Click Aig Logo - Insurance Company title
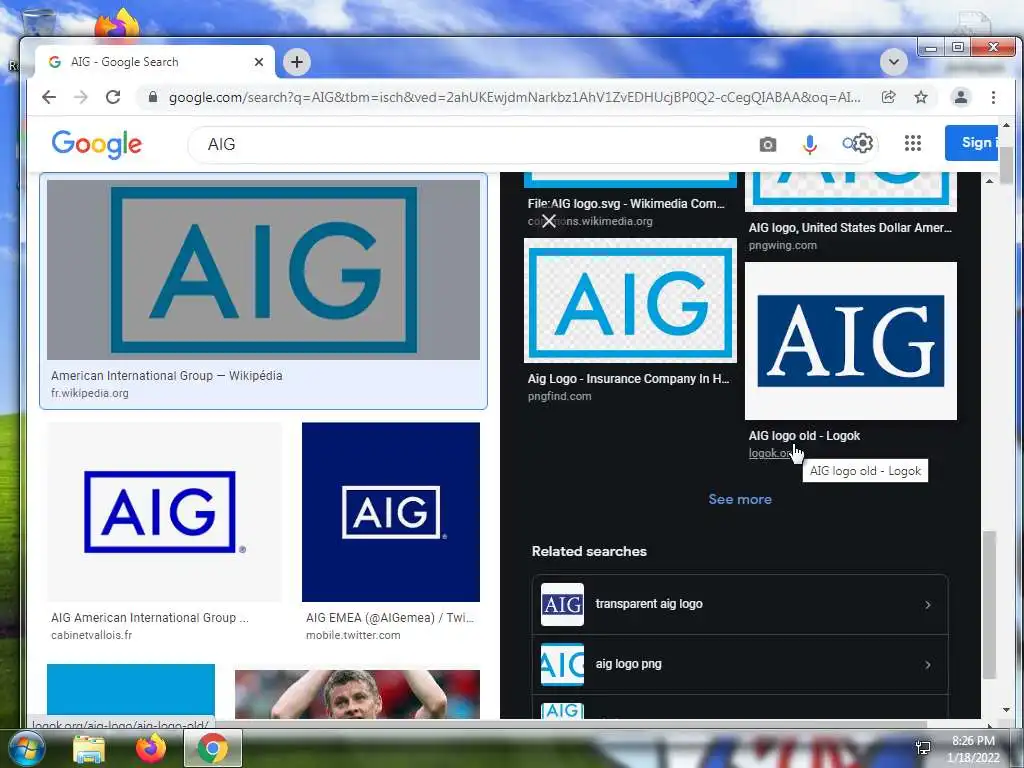 (628, 379)
